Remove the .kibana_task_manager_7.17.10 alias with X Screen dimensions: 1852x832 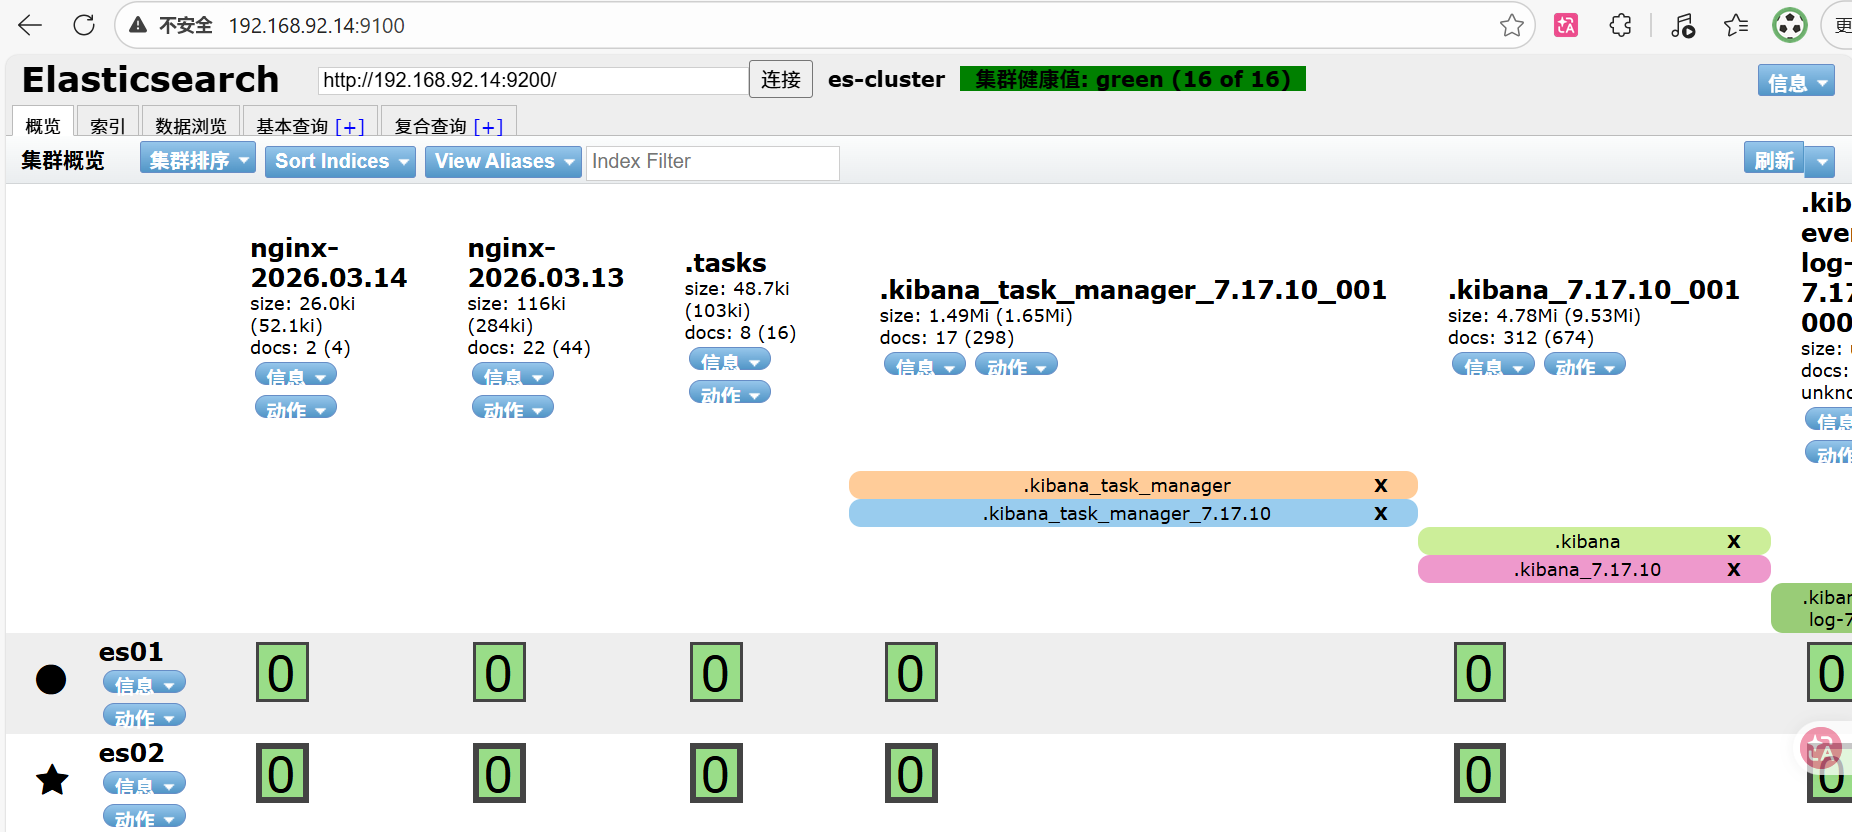click(1381, 513)
